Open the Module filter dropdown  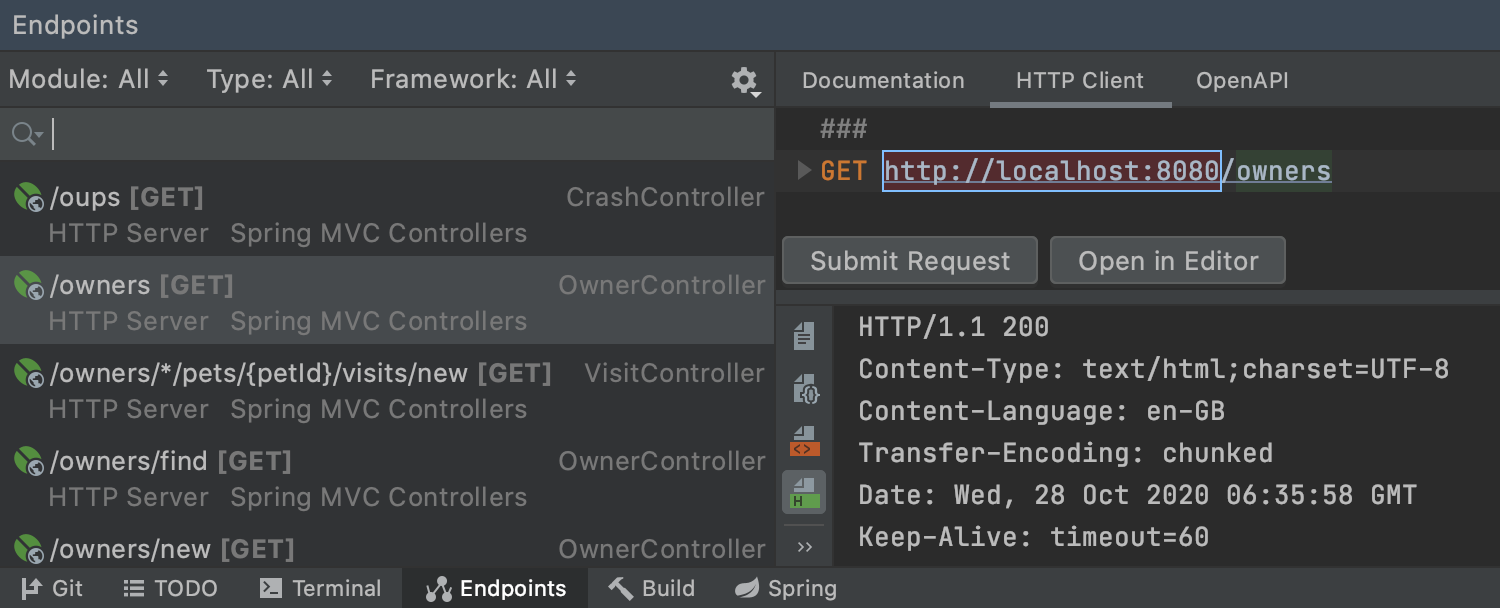point(88,80)
